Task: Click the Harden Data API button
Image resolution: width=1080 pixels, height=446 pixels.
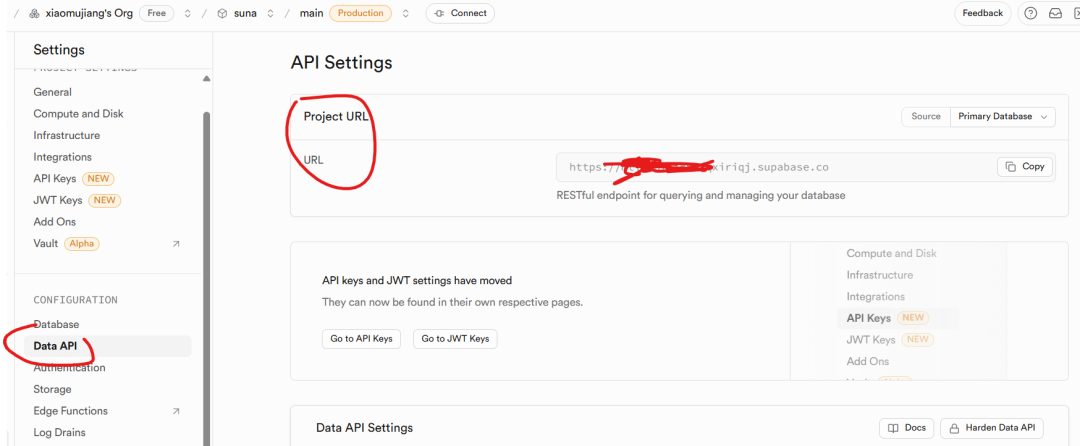Action: pos(992,428)
